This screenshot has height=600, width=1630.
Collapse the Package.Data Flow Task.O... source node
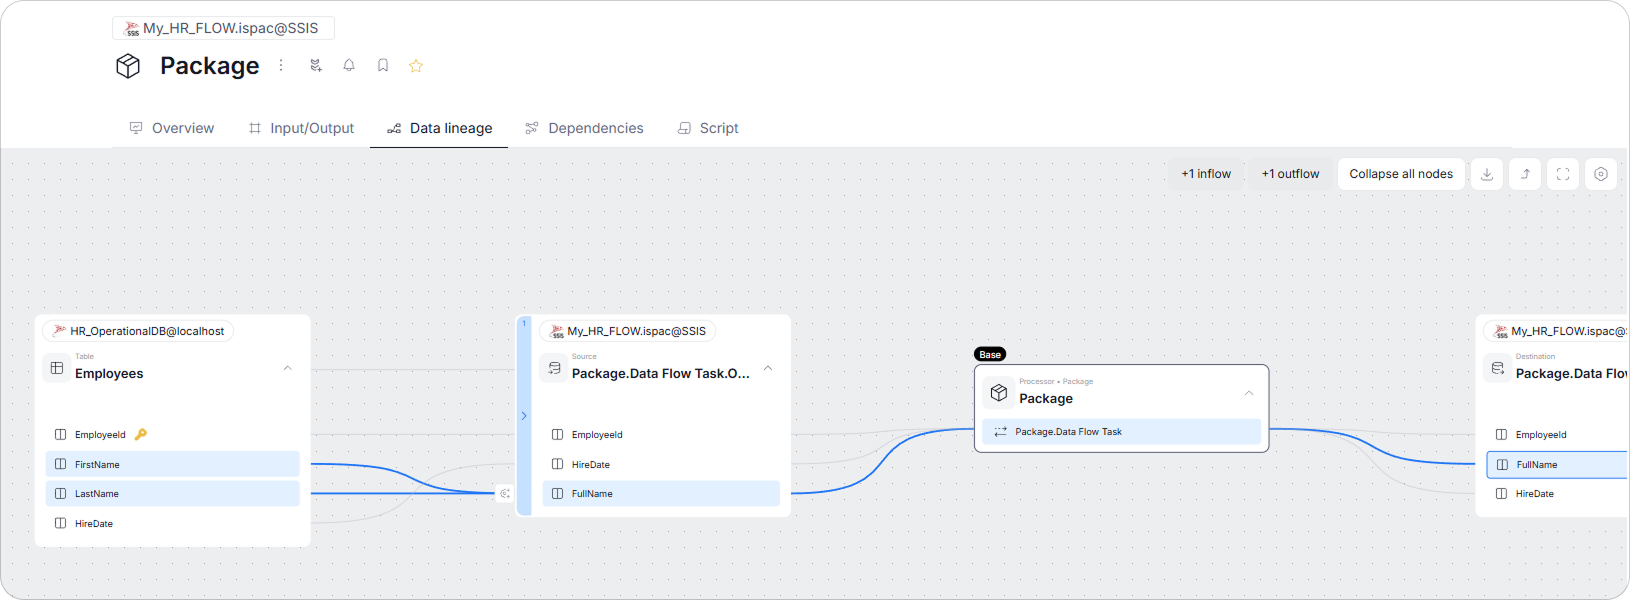coord(768,368)
